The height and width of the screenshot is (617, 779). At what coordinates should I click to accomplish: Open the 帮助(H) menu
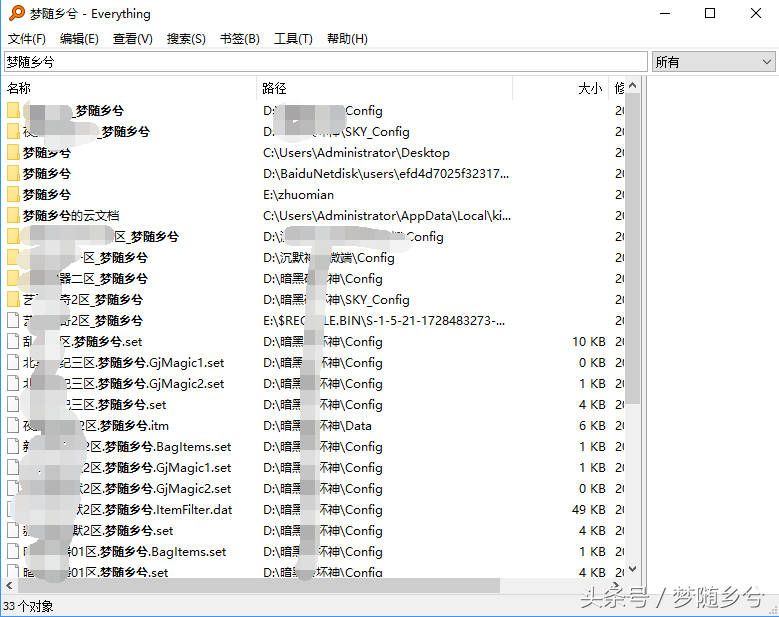click(x=347, y=39)
